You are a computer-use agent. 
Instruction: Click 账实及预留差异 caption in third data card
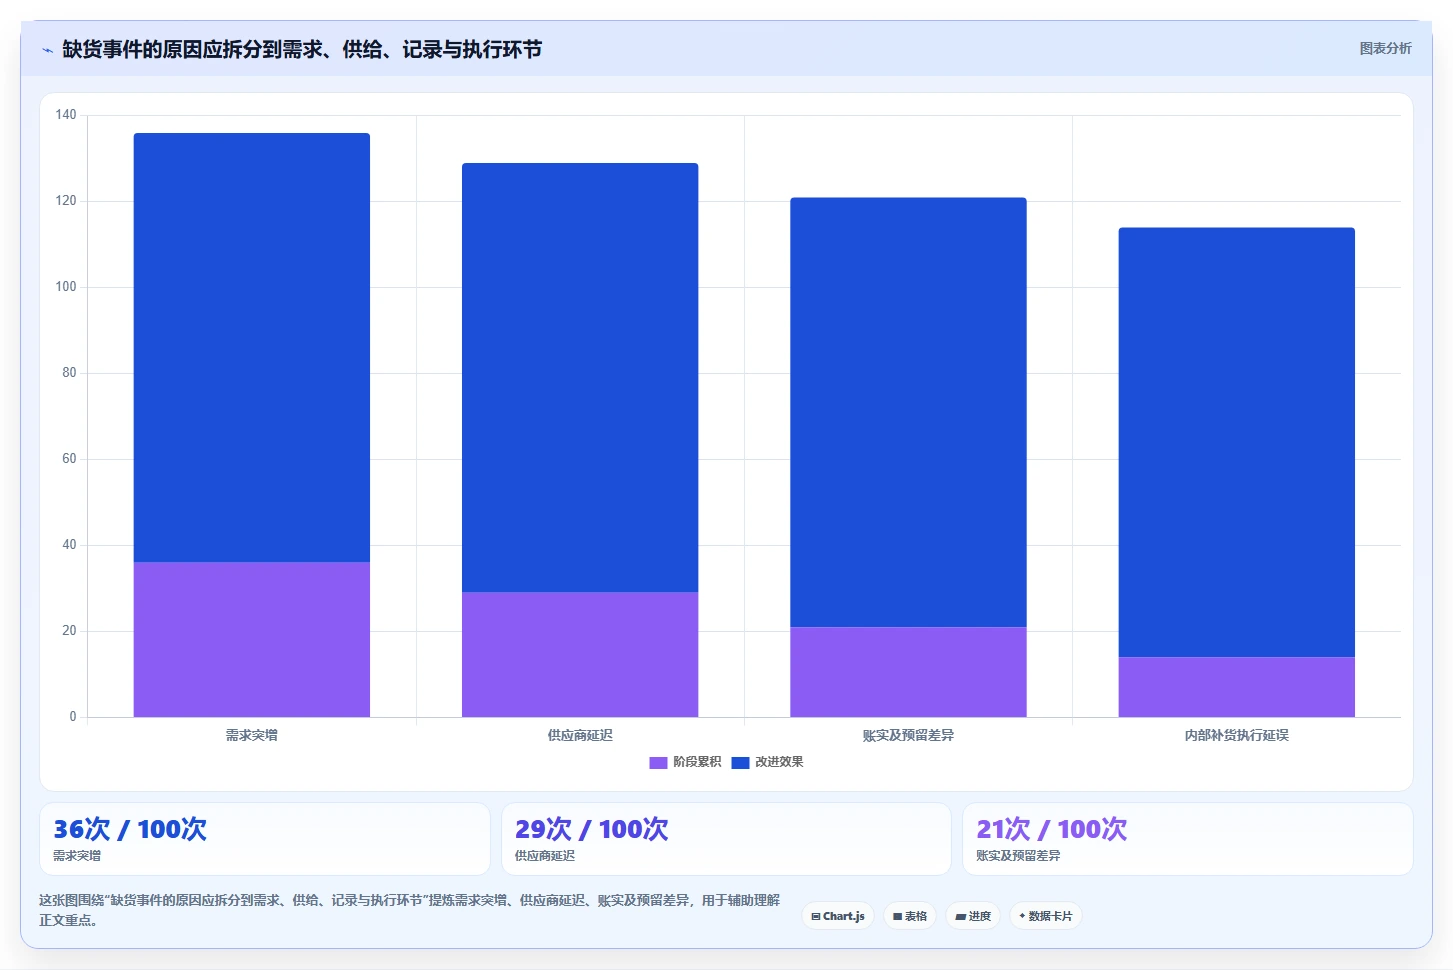[1018, 856]
